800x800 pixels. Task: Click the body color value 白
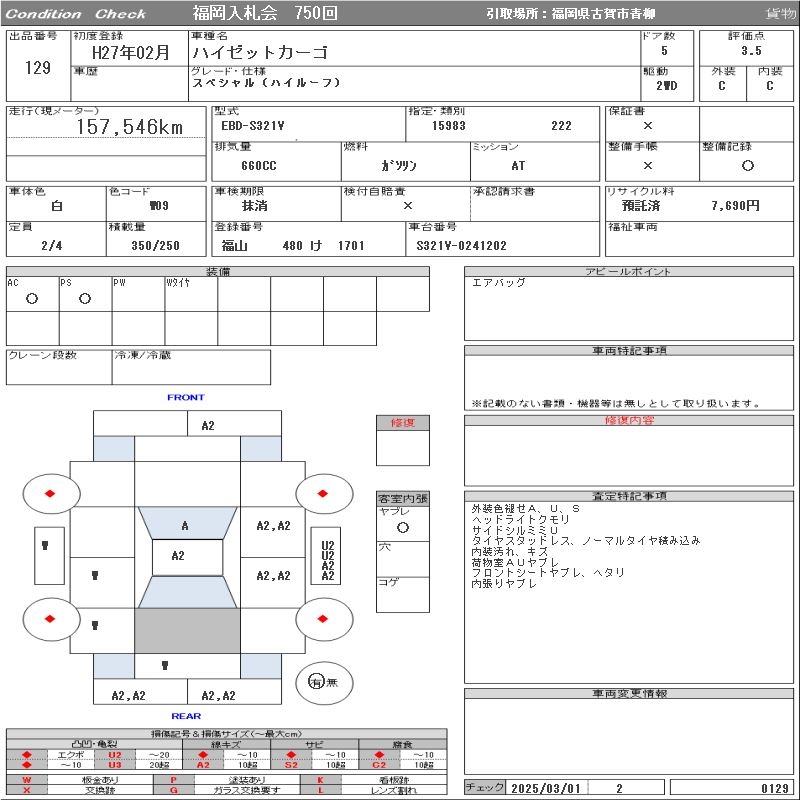(x=57, y=206)
